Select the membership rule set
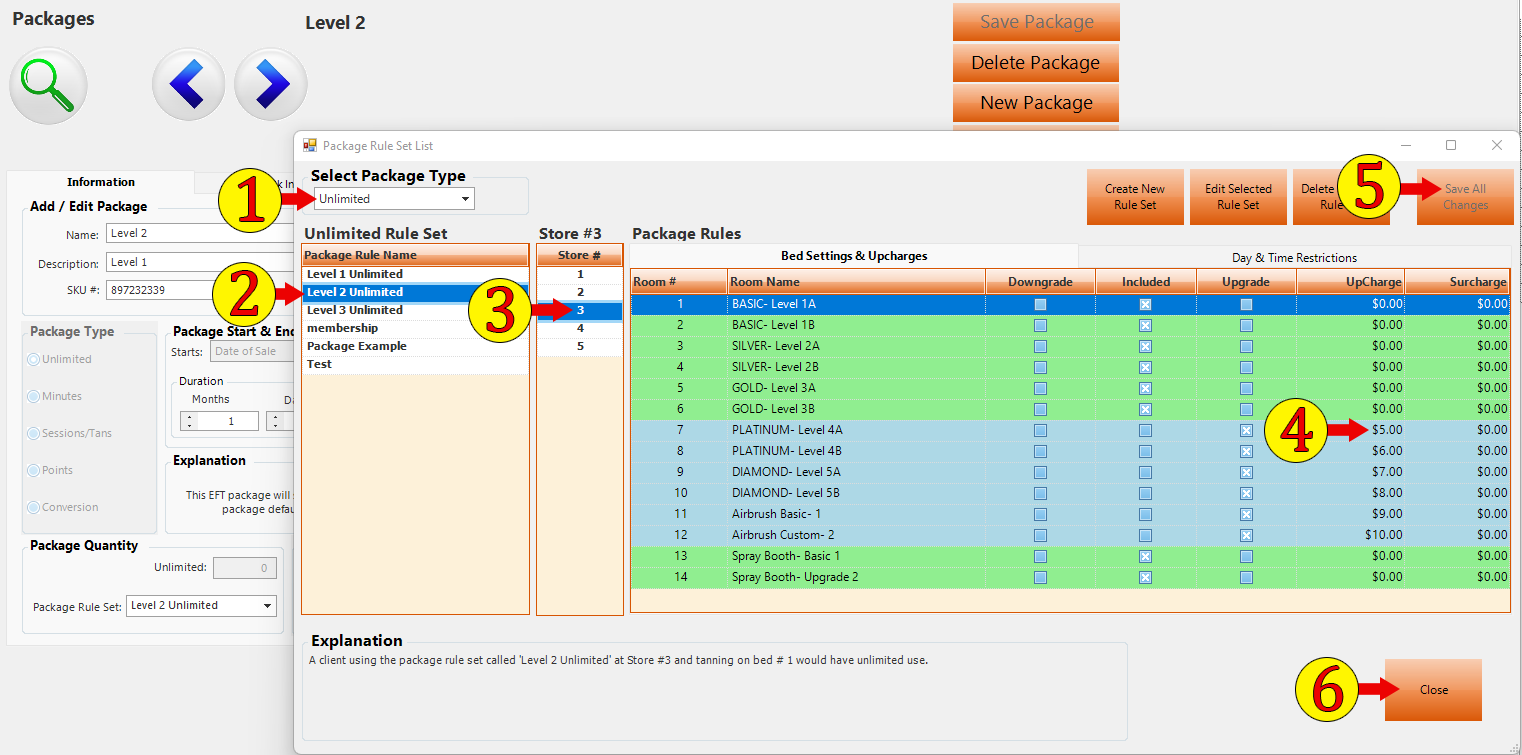Image resolution: width=1522 pixels, height=755 pixels. [x=415, y=328]
